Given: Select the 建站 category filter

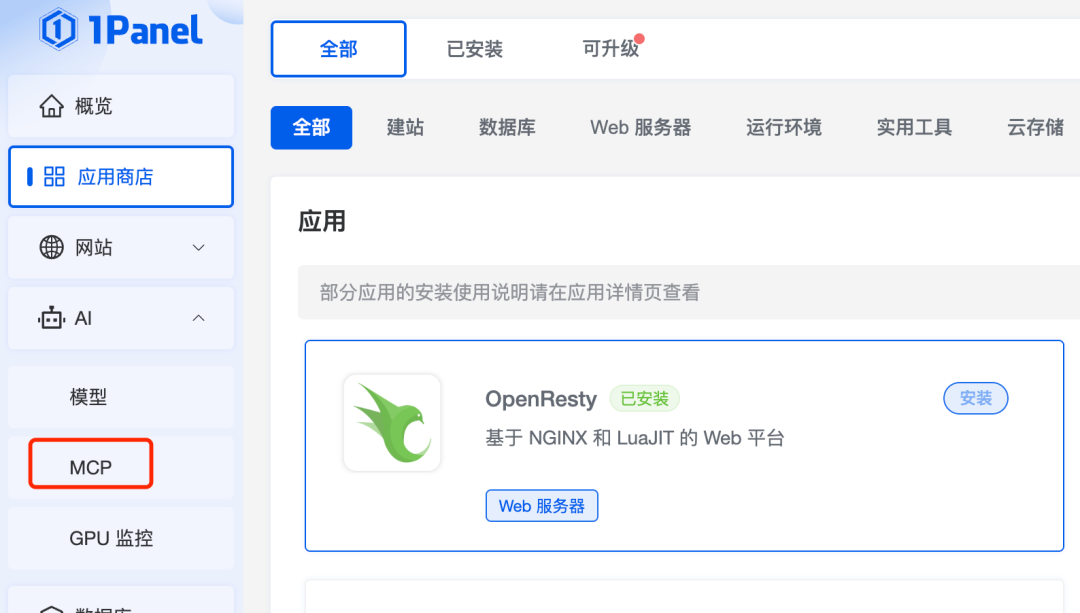Looking at the screenshot, I should (x=406, y=127).
